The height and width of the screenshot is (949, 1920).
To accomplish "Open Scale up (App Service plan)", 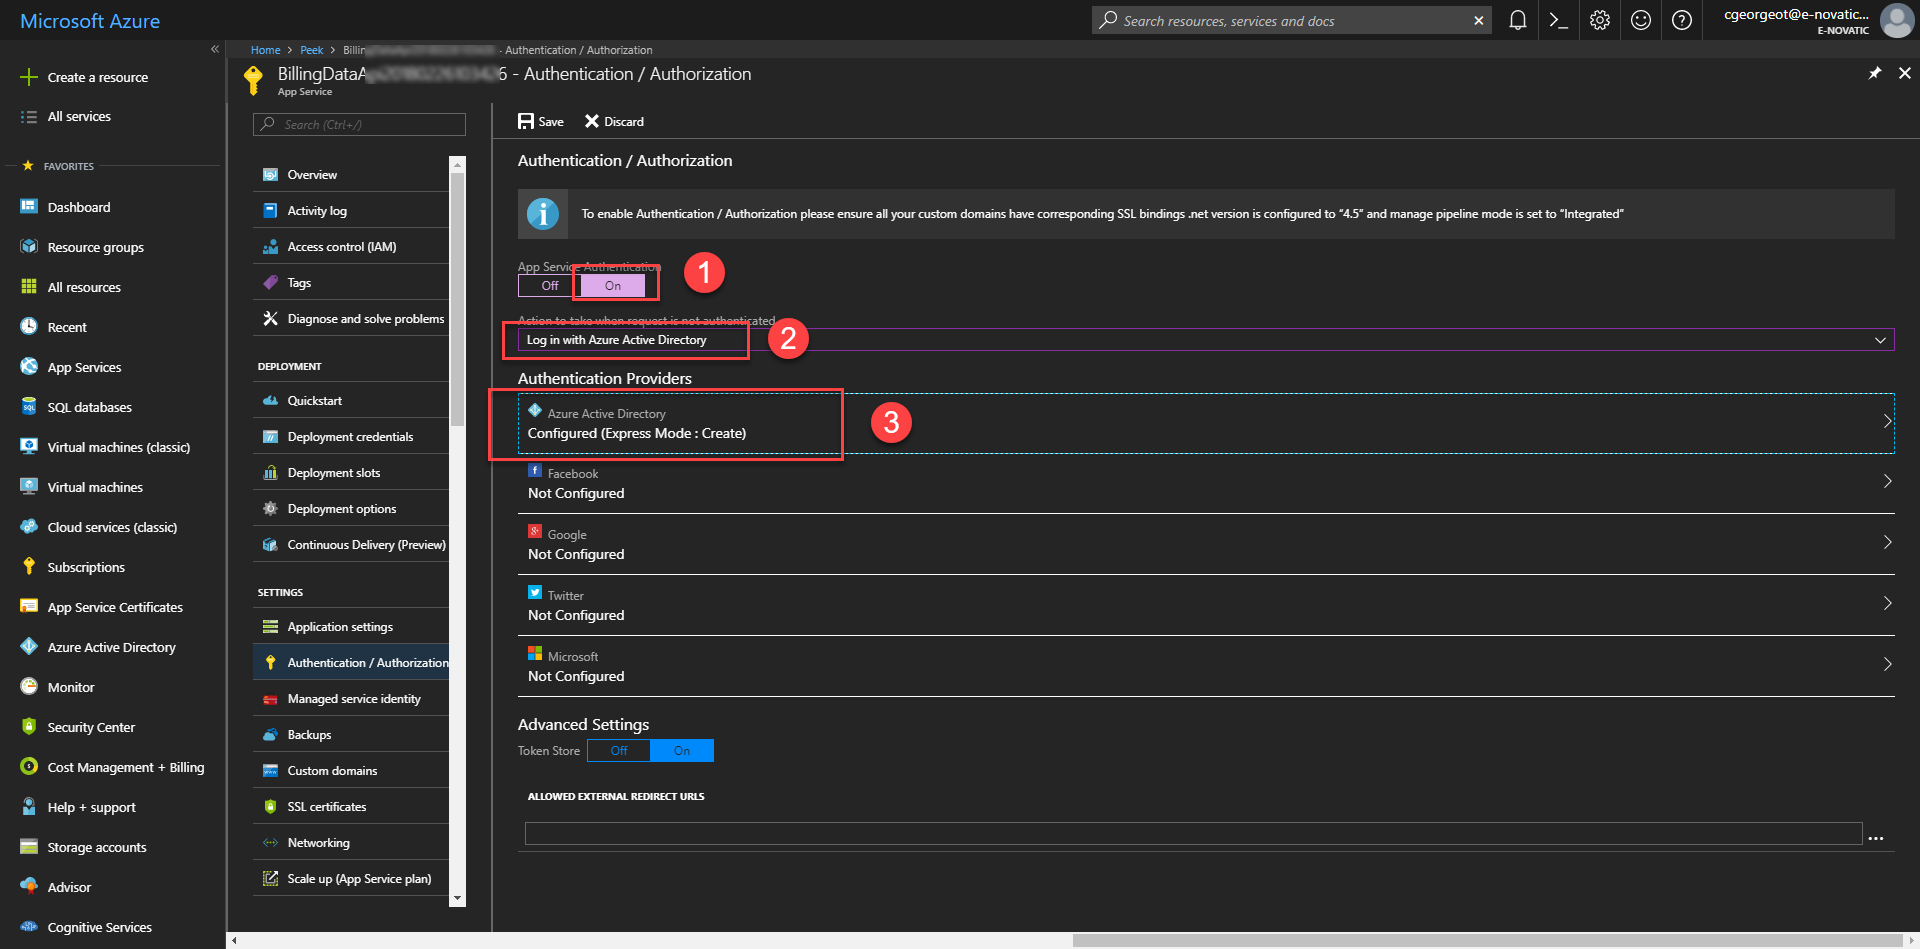I will point(351,878).
